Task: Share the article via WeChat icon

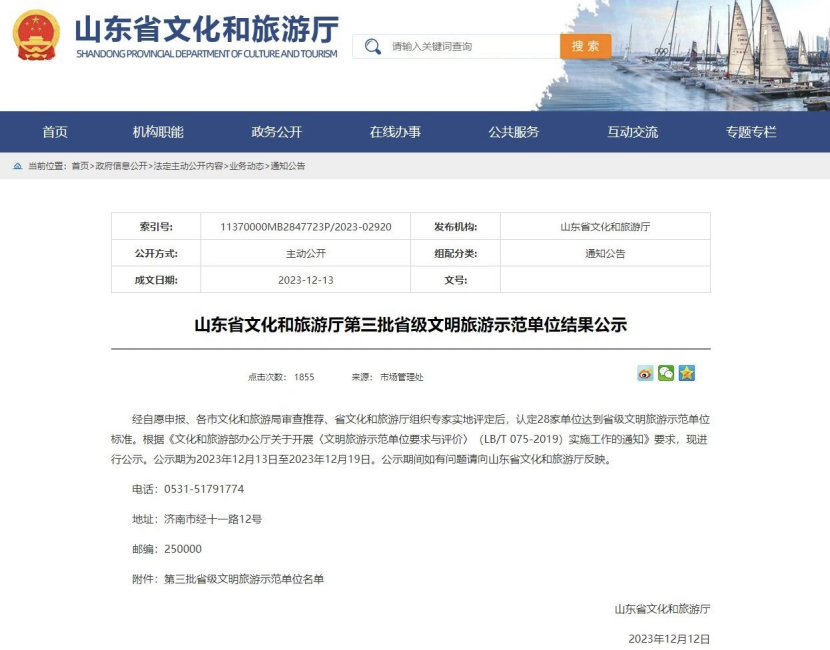Action: point(666,373)
